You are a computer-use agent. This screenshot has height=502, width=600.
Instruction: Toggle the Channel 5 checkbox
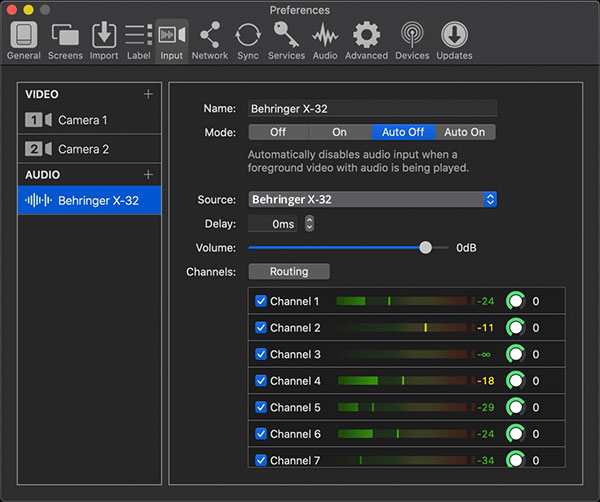[x=261, y=407]
